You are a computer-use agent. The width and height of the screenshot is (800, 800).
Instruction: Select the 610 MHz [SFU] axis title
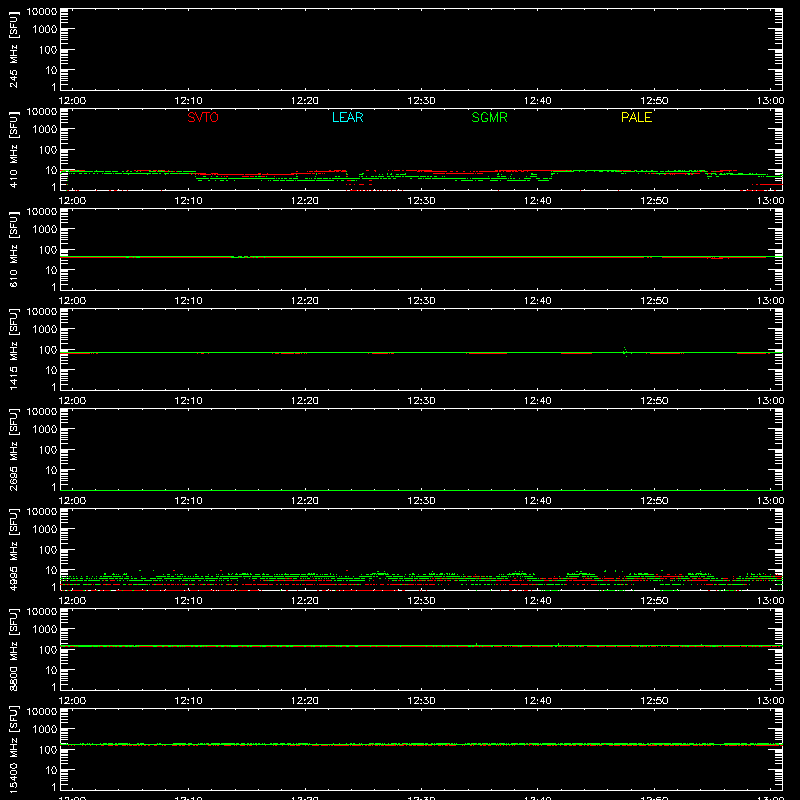14,249
